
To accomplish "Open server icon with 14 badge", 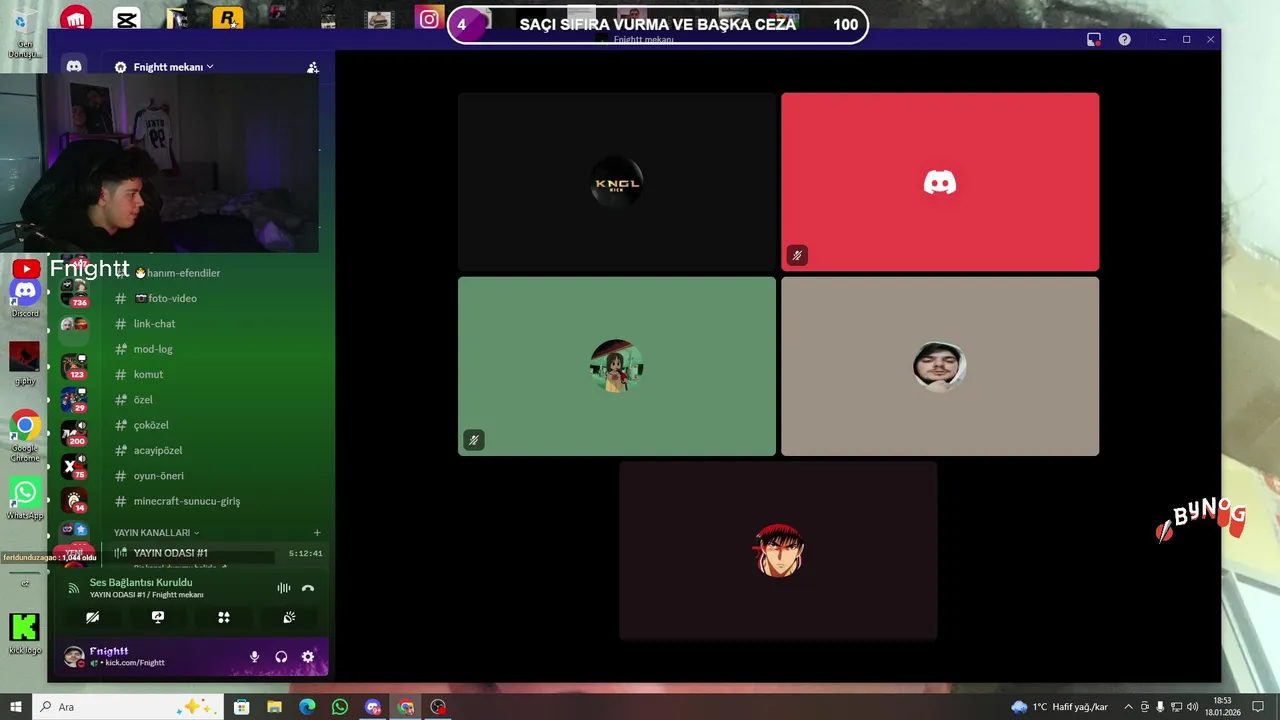I will pyautogui.click(x=74, y=499).
